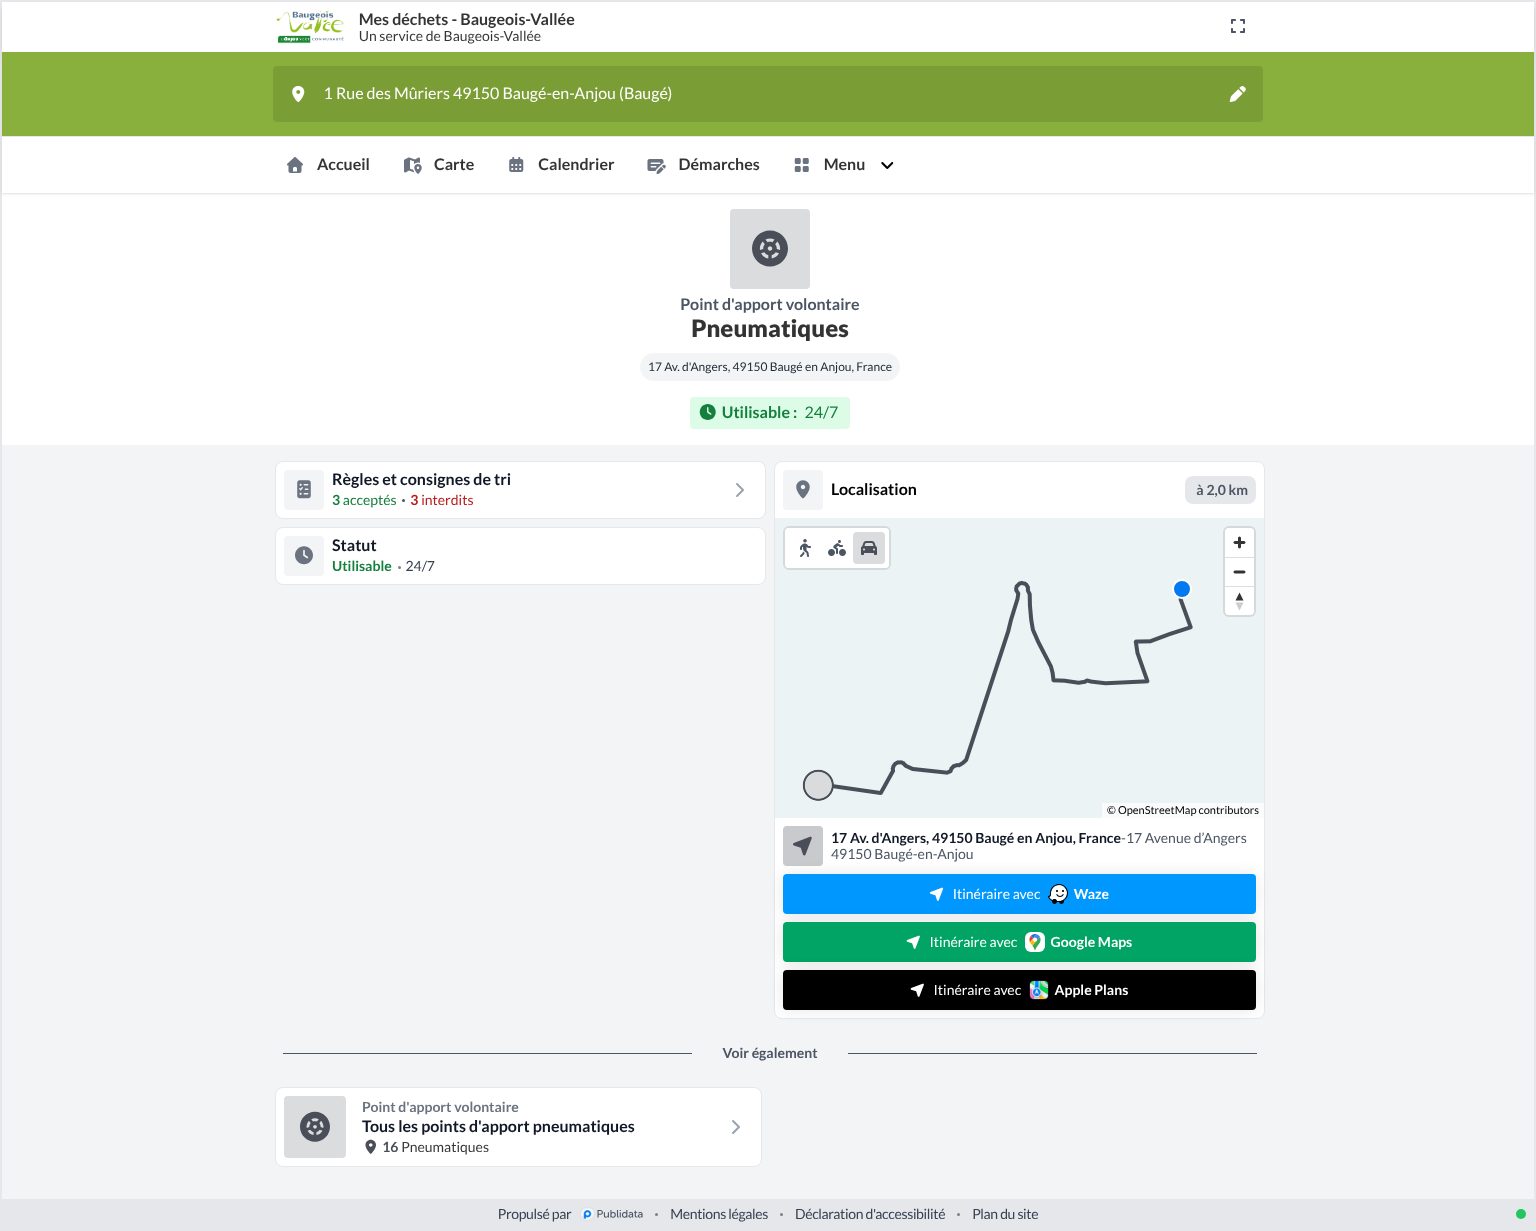Click the grey start marker on map
1536x1231 pixels.
pos(818,785)
